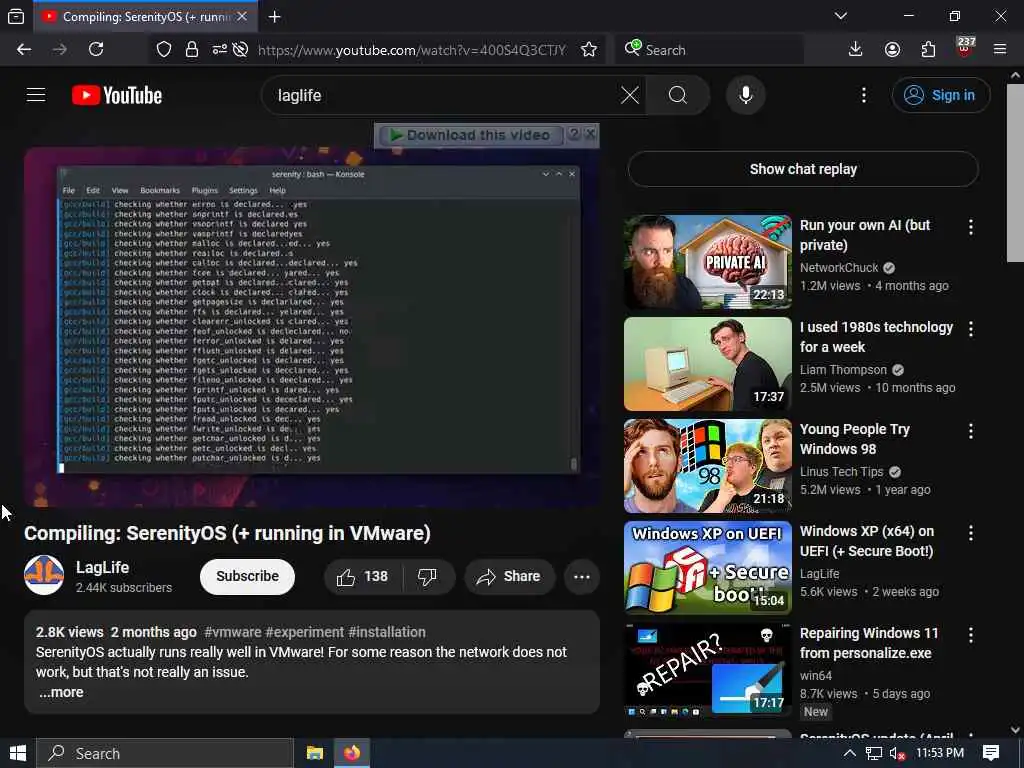
Task: Open the Young People Try Windows 98 thumbnail
Action: (x=707, y=466)
